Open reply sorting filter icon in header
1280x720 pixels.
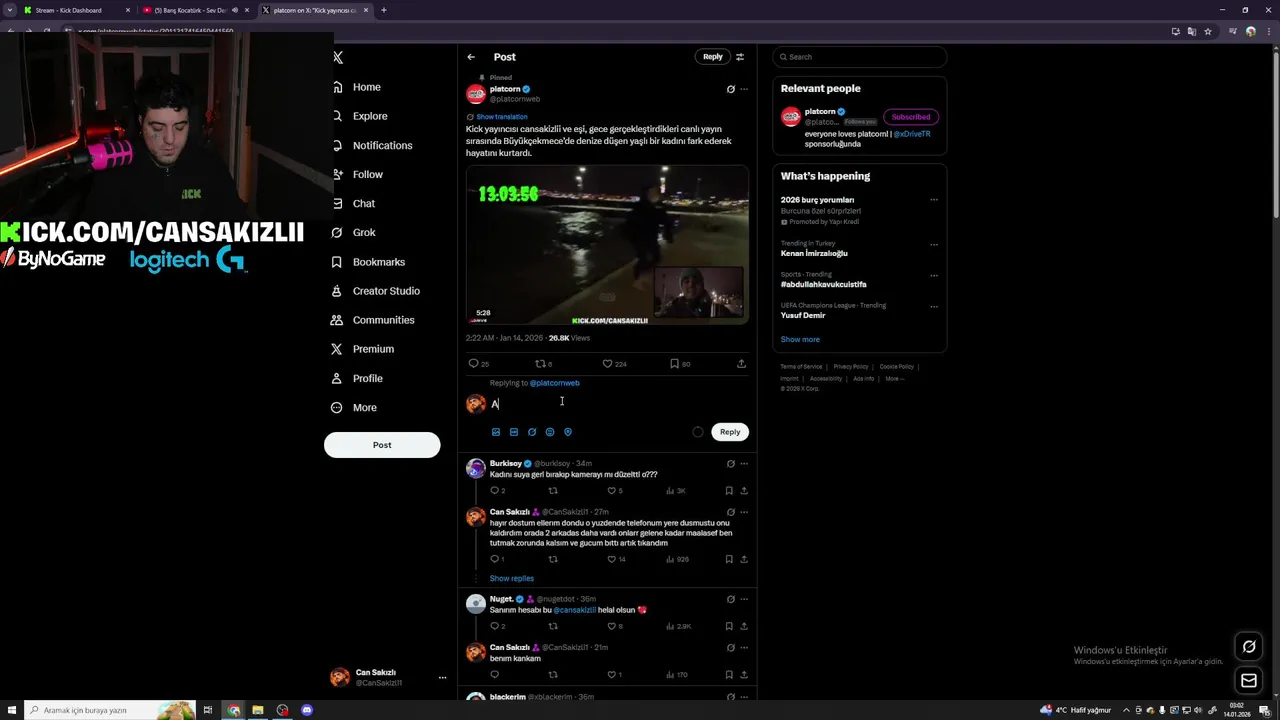pos(740,57)
